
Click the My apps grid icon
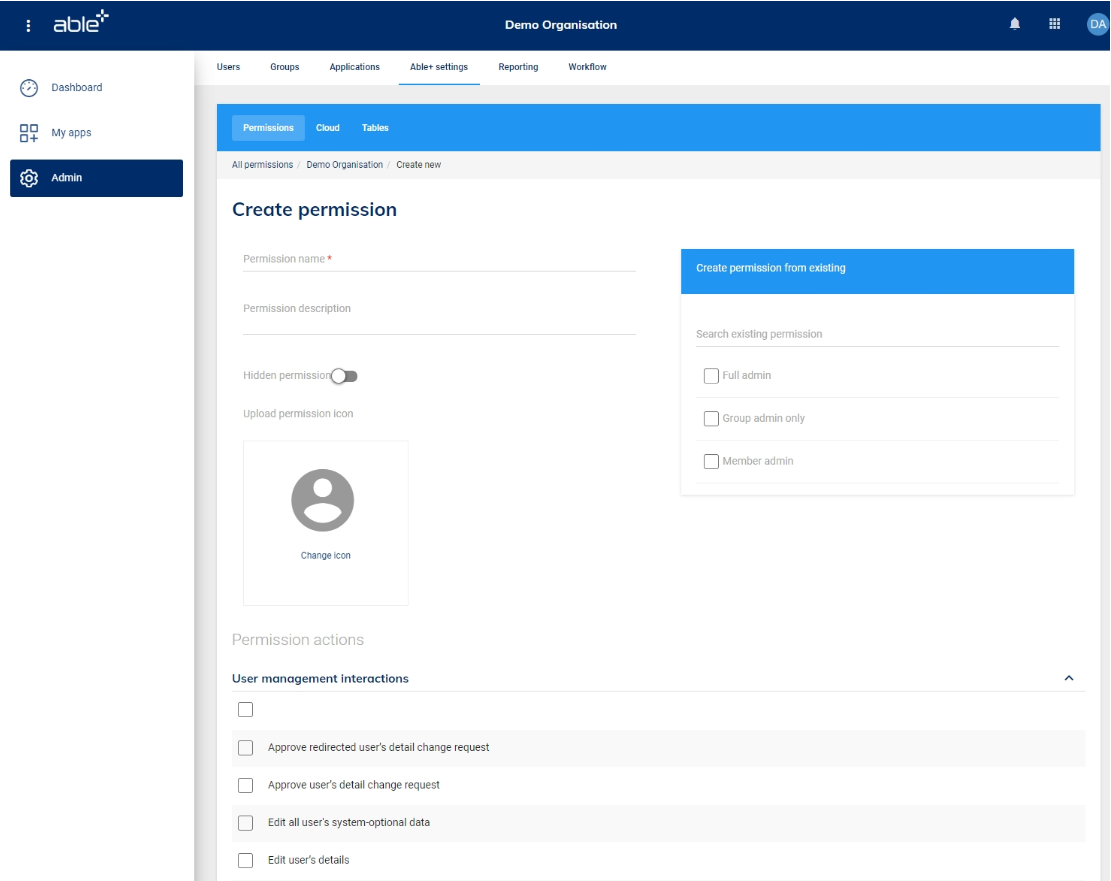[x=29, y=133]
